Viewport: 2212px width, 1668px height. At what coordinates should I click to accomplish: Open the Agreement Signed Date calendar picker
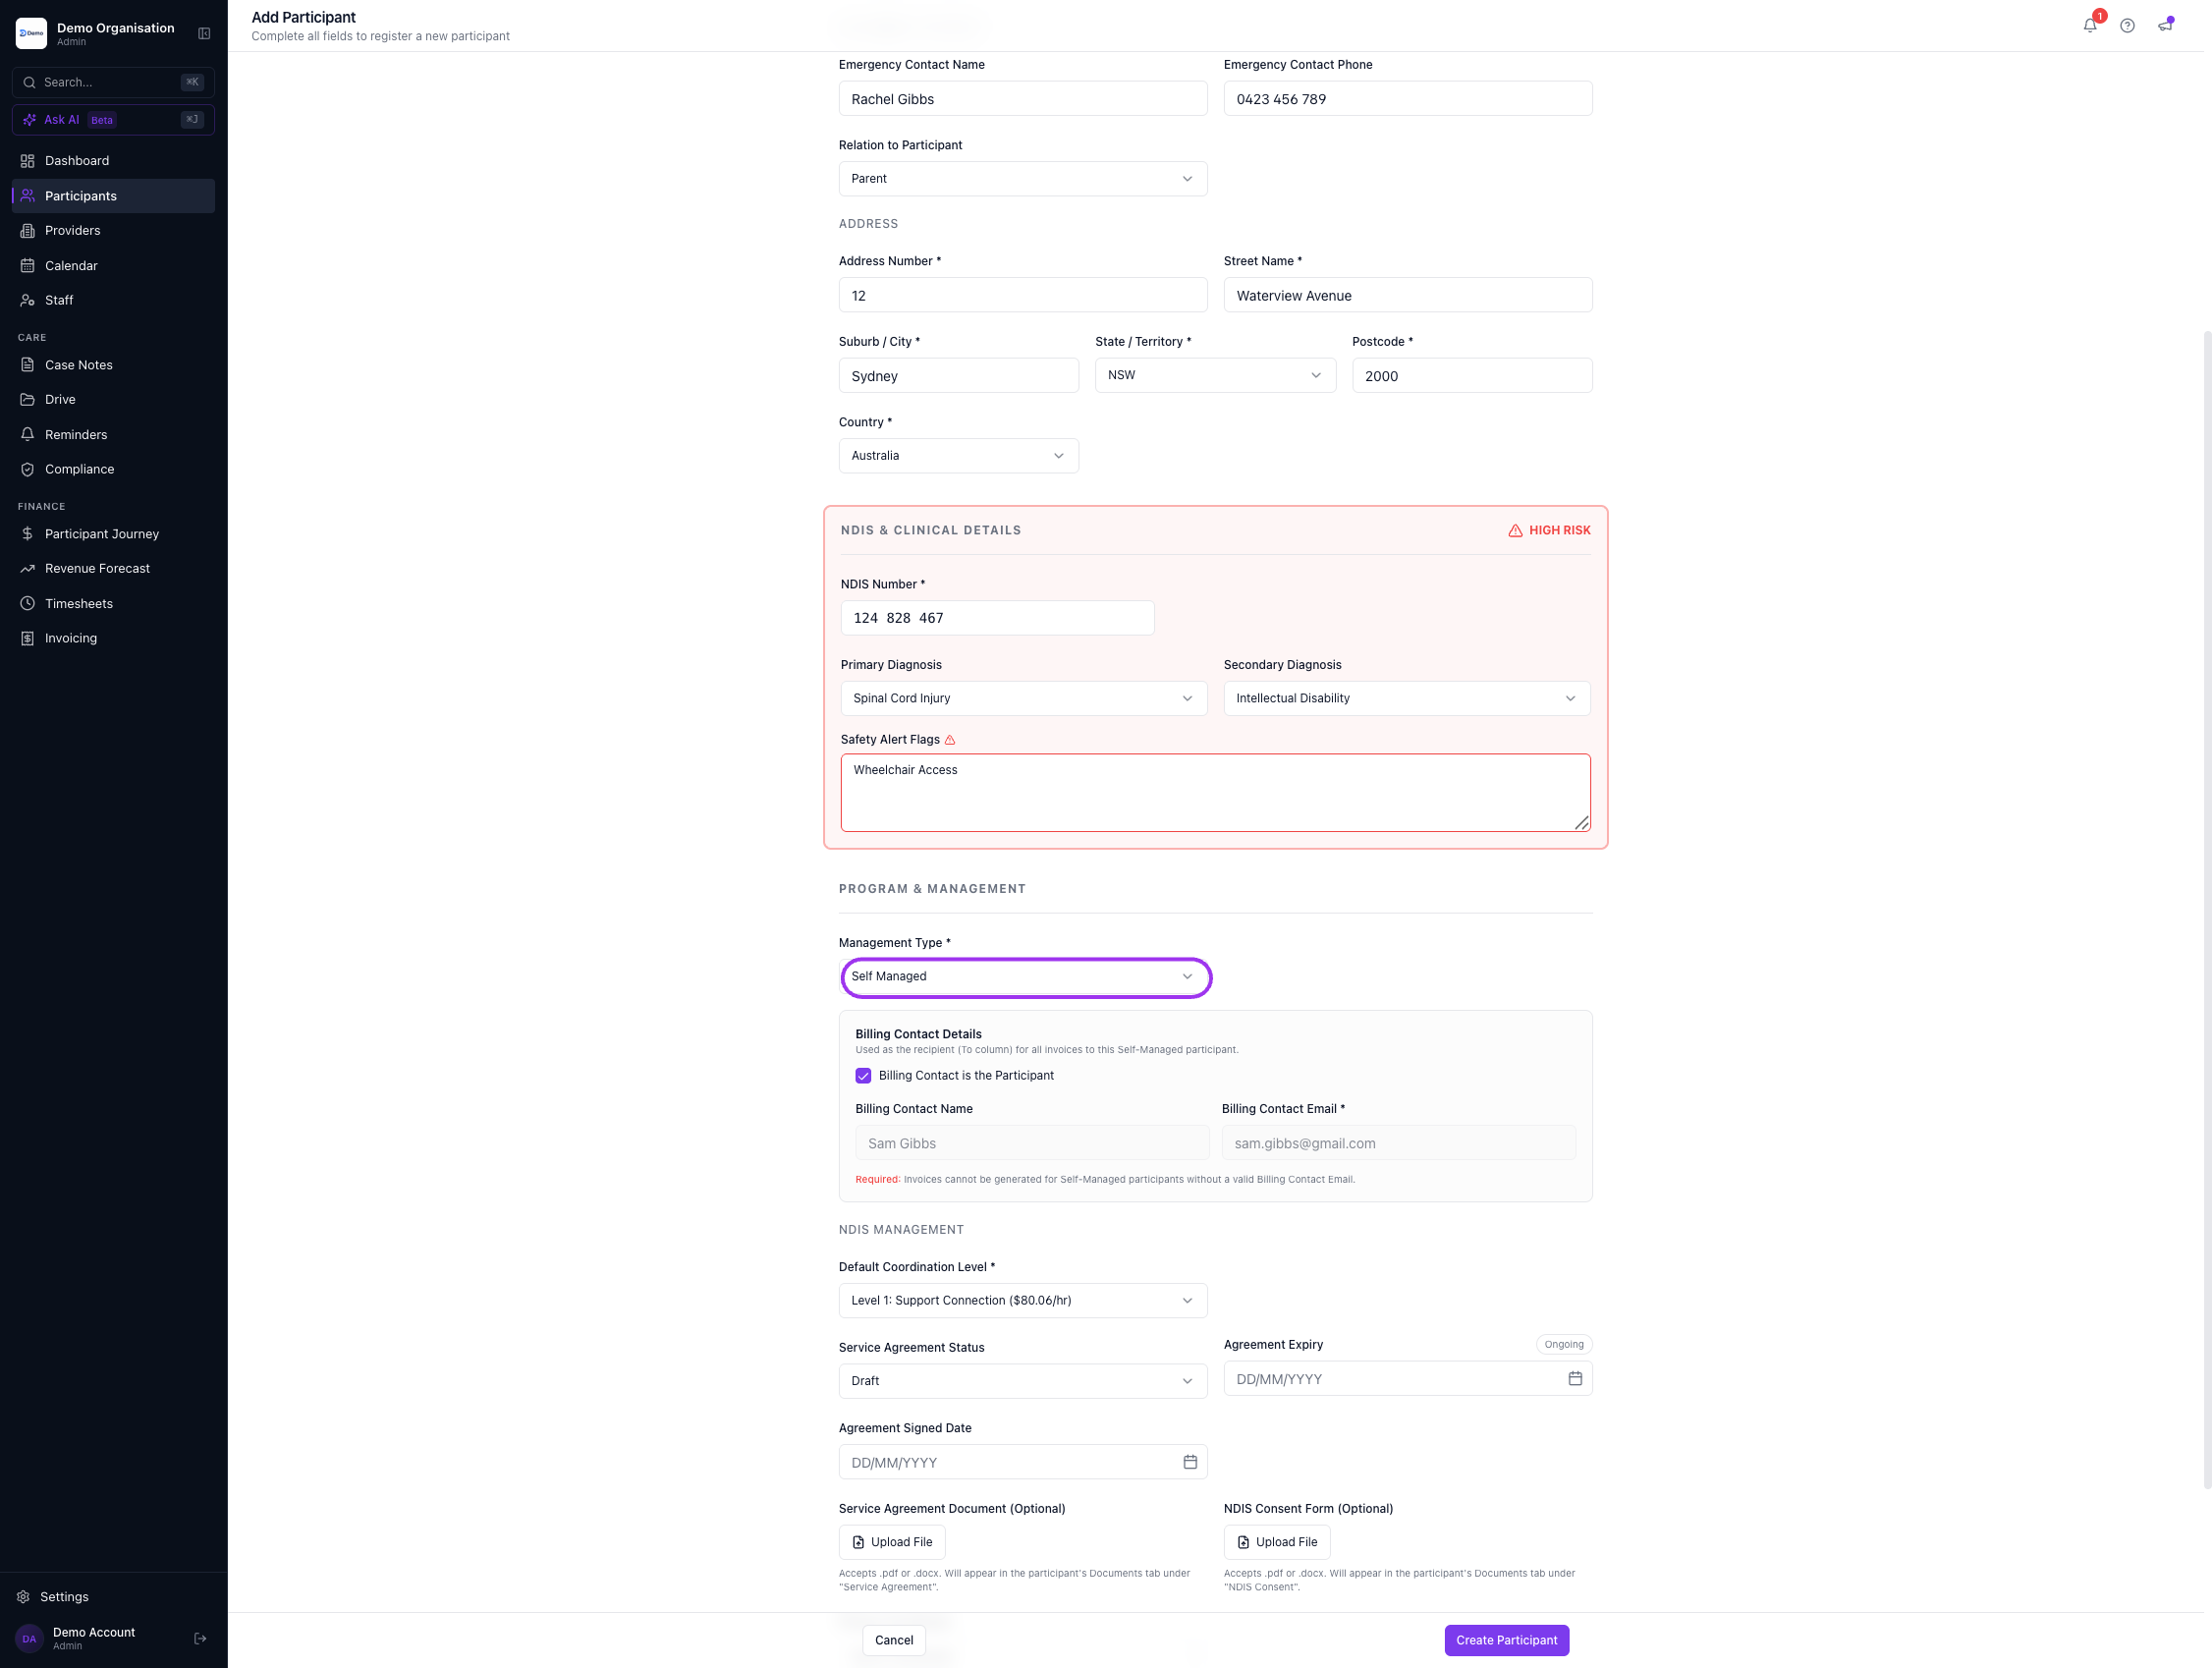coord(1190,1461)
